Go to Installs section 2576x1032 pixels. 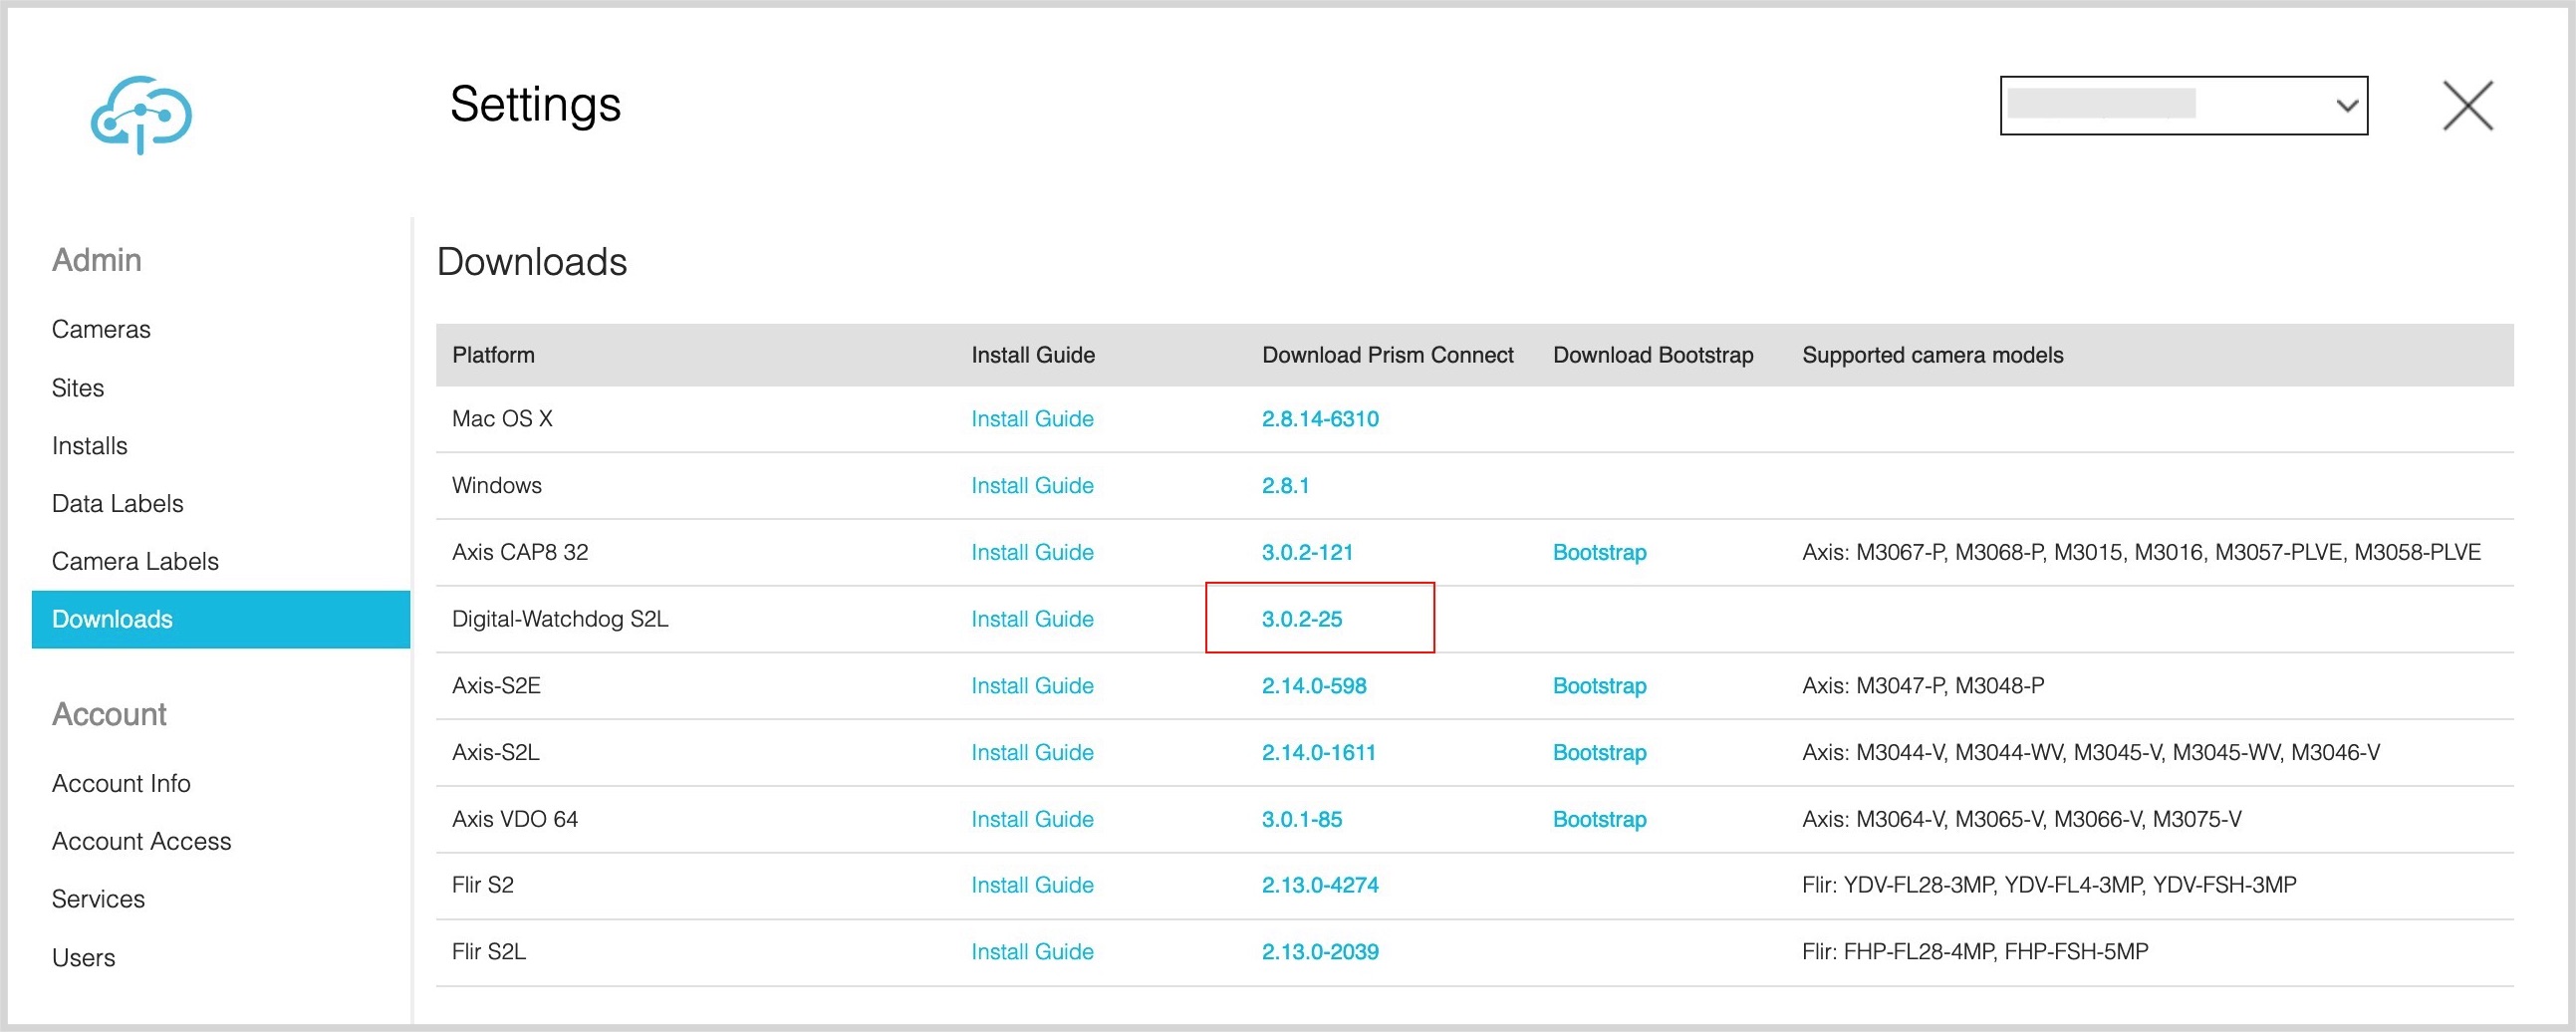pyautogui.click(x=90, y=446)
